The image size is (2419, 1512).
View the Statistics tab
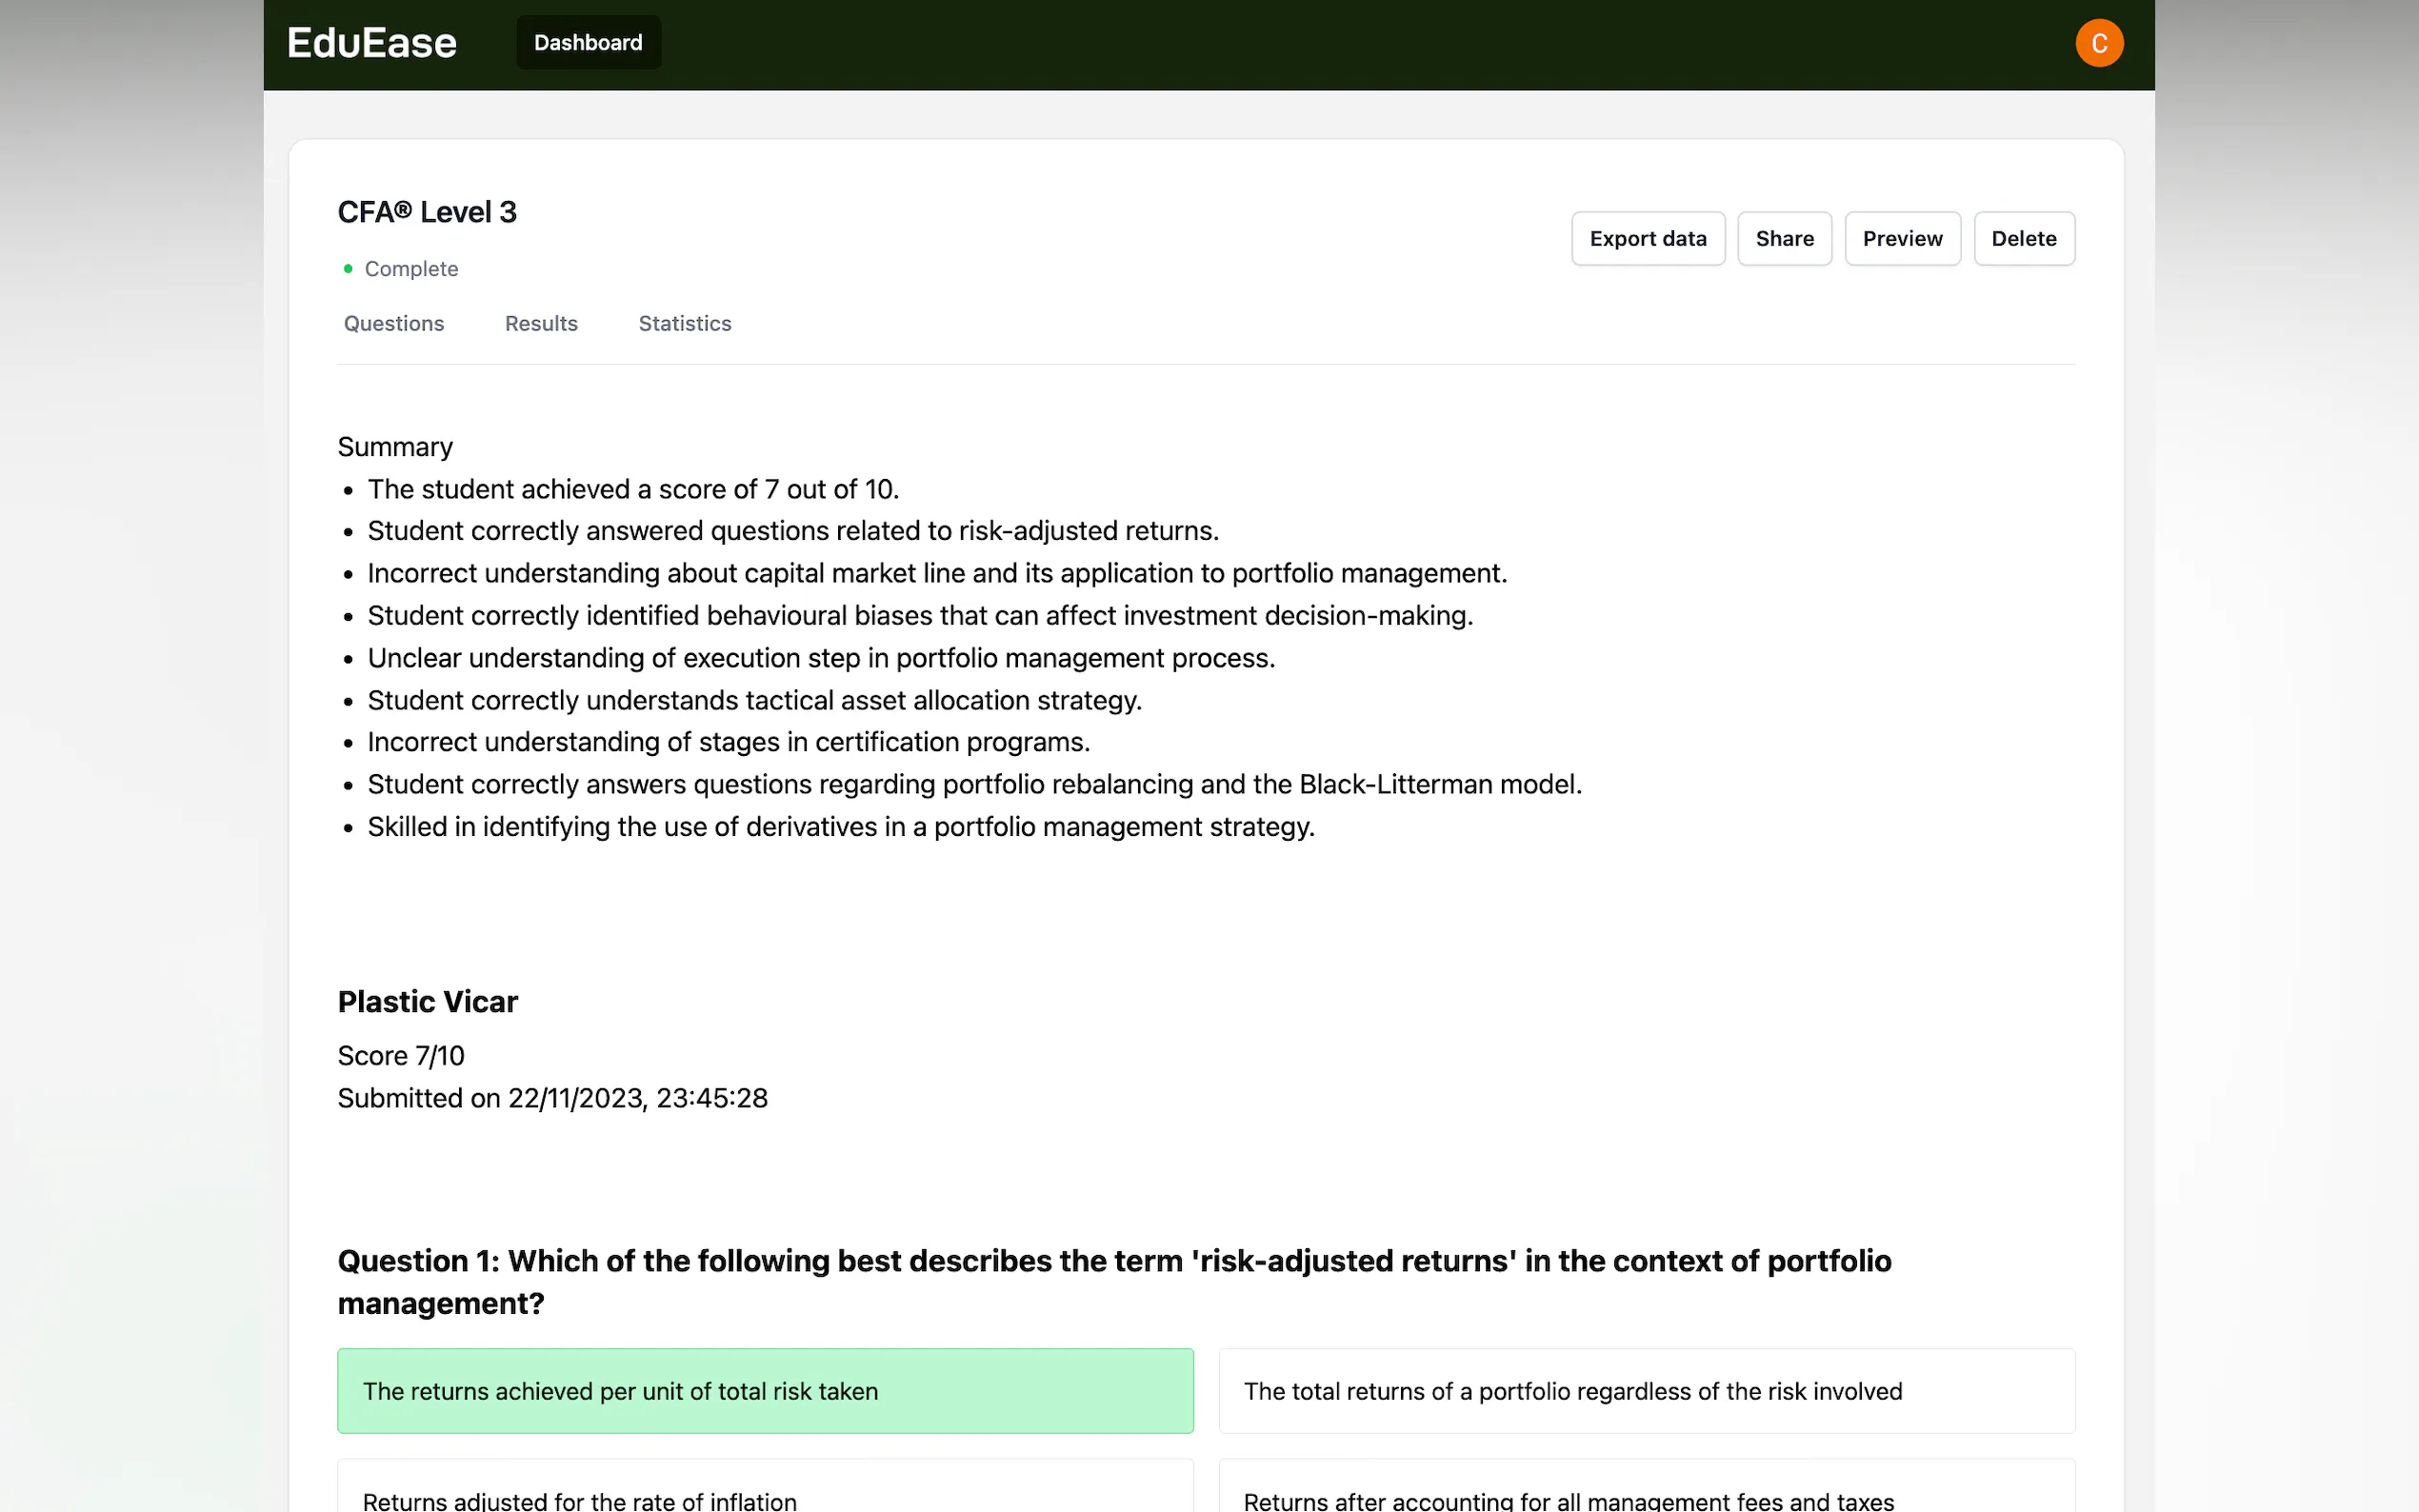point(685,323)
